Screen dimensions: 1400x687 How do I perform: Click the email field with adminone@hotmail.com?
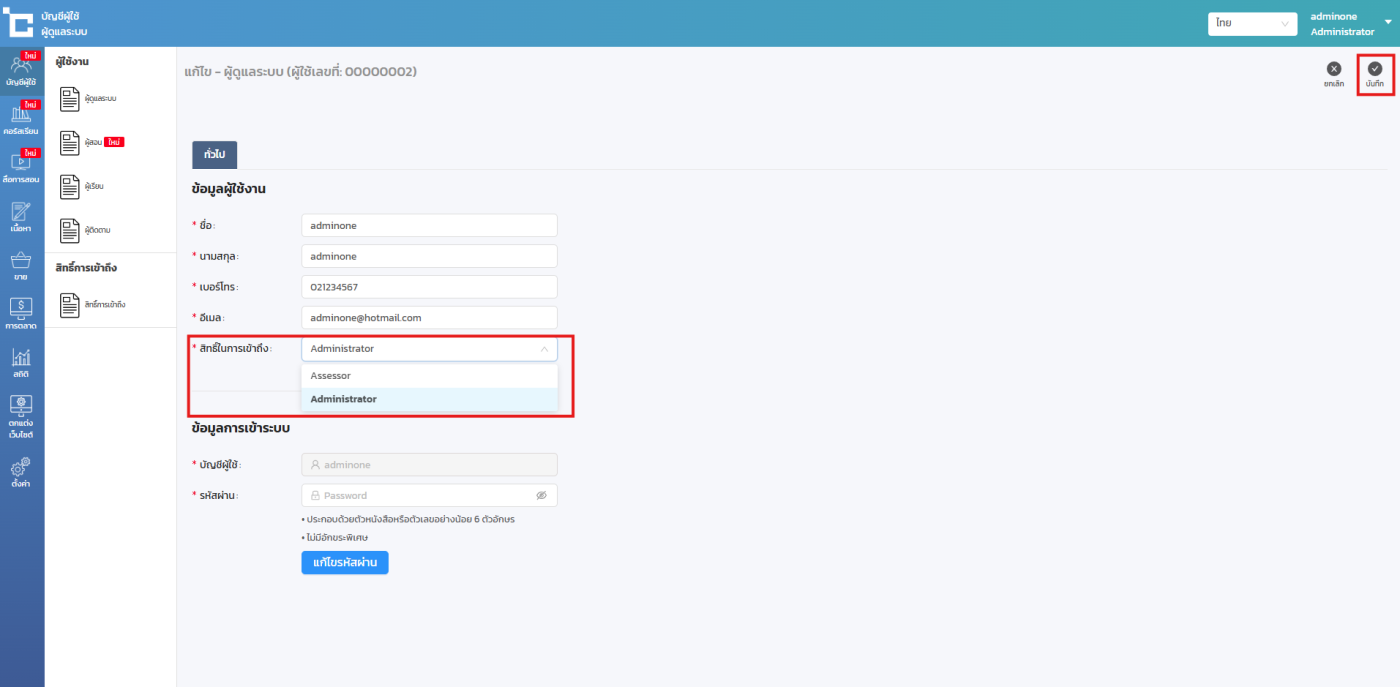[x=429, y=318]
